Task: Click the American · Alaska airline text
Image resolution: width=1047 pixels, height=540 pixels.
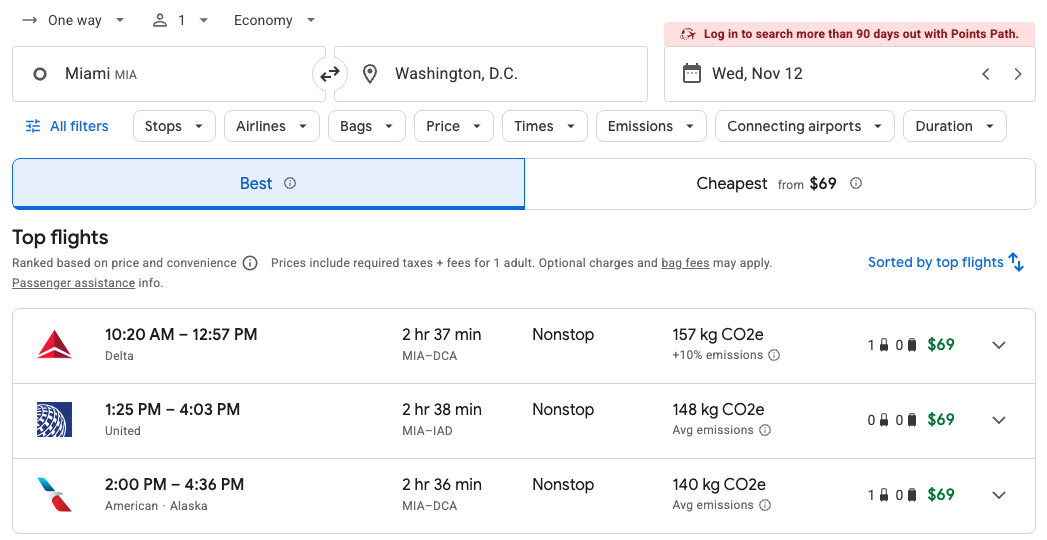Action: tap(156, 506)
